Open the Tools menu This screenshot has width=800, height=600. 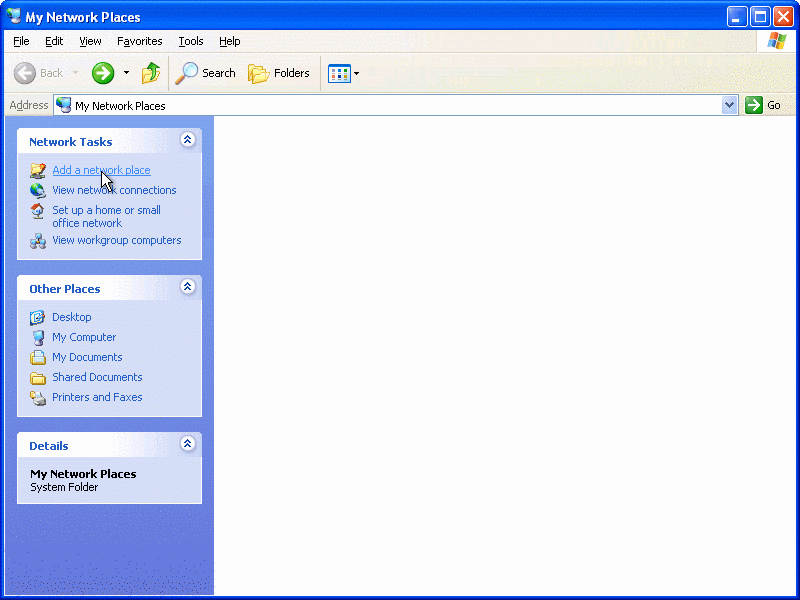pyautogui.click(x=190, y=41)
